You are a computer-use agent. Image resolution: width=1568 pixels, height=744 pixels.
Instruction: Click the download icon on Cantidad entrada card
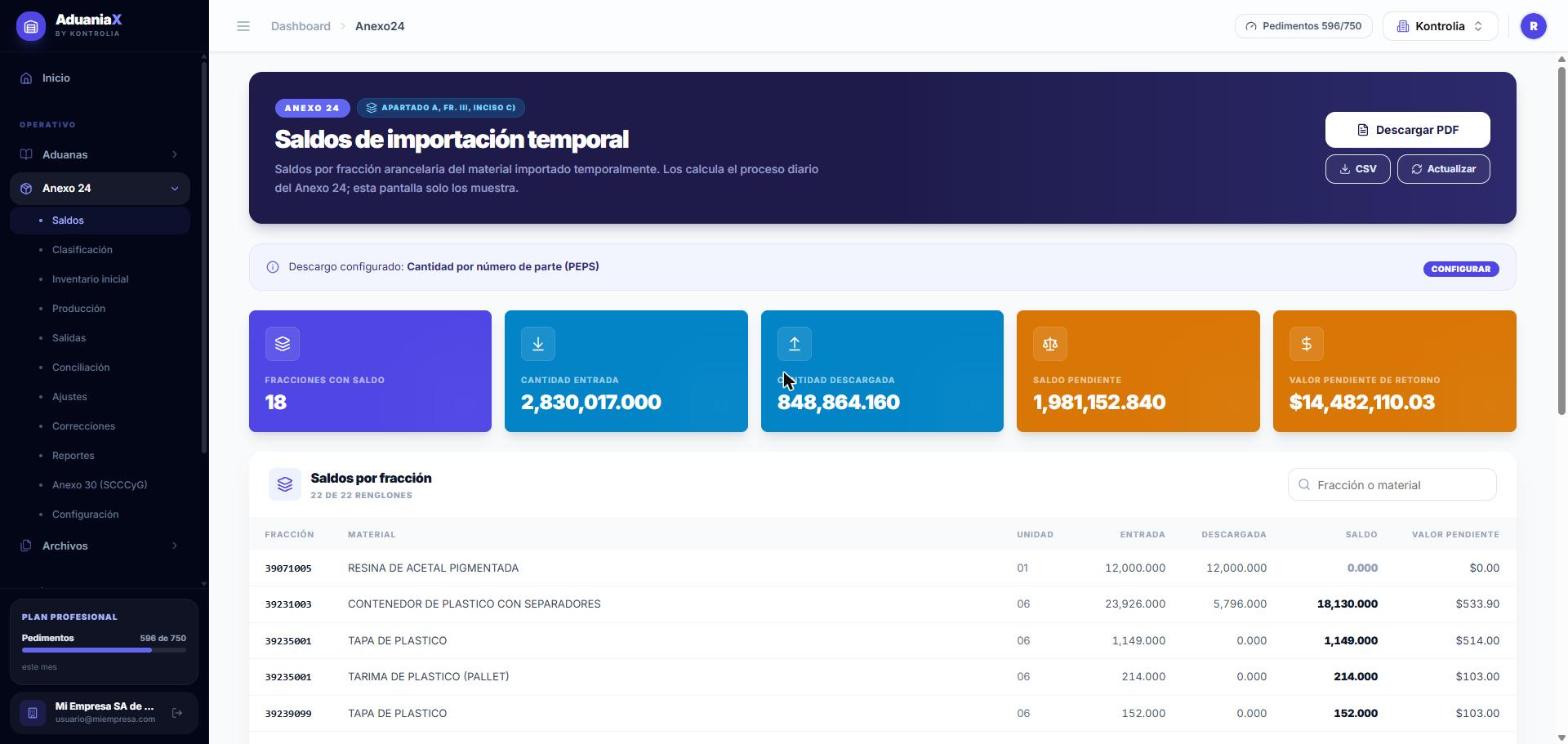click(x=538, y=344)
